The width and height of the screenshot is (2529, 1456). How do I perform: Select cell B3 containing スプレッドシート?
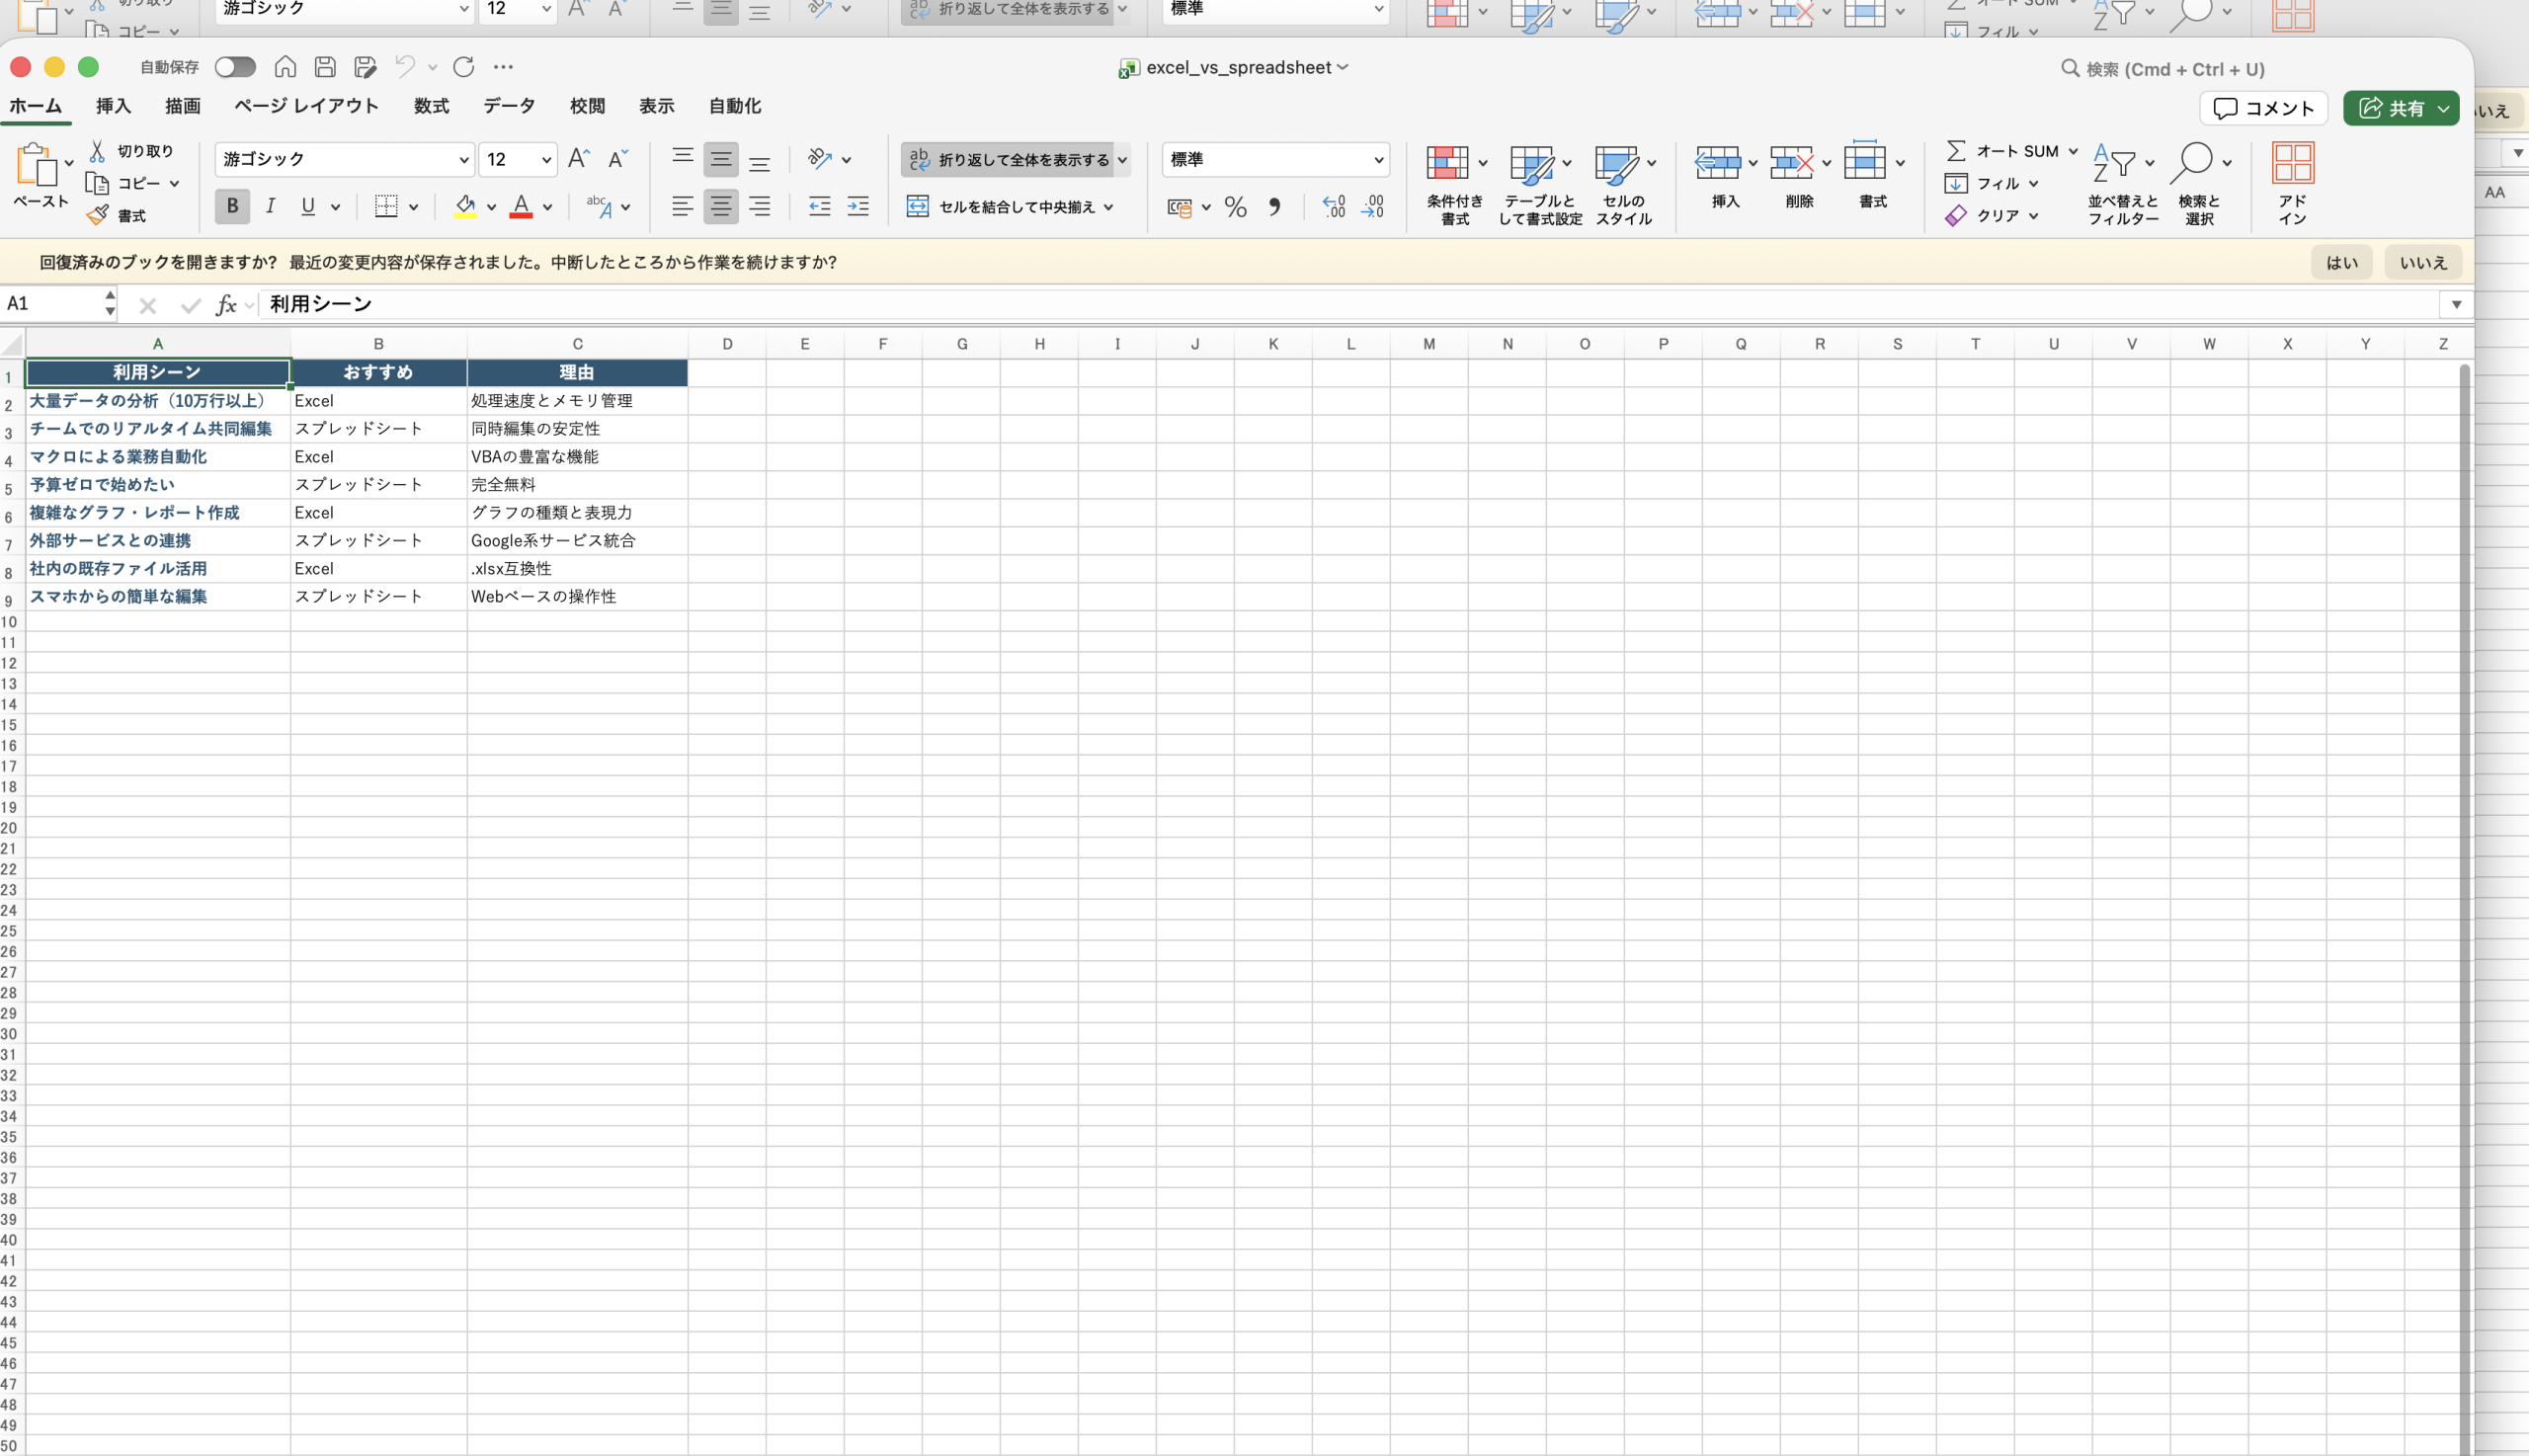378,428
